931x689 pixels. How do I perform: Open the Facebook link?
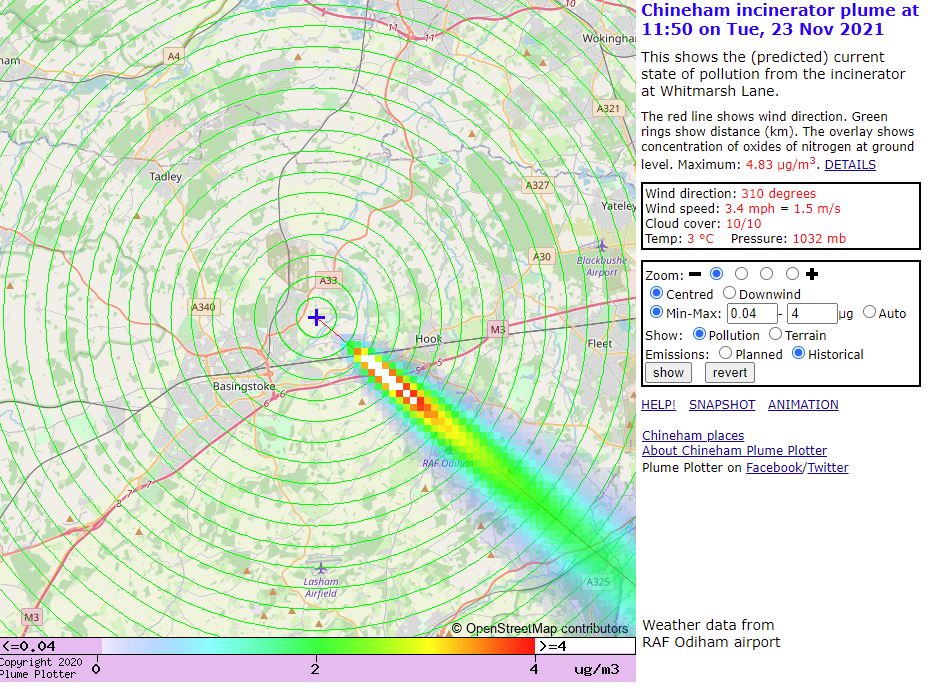774,467
